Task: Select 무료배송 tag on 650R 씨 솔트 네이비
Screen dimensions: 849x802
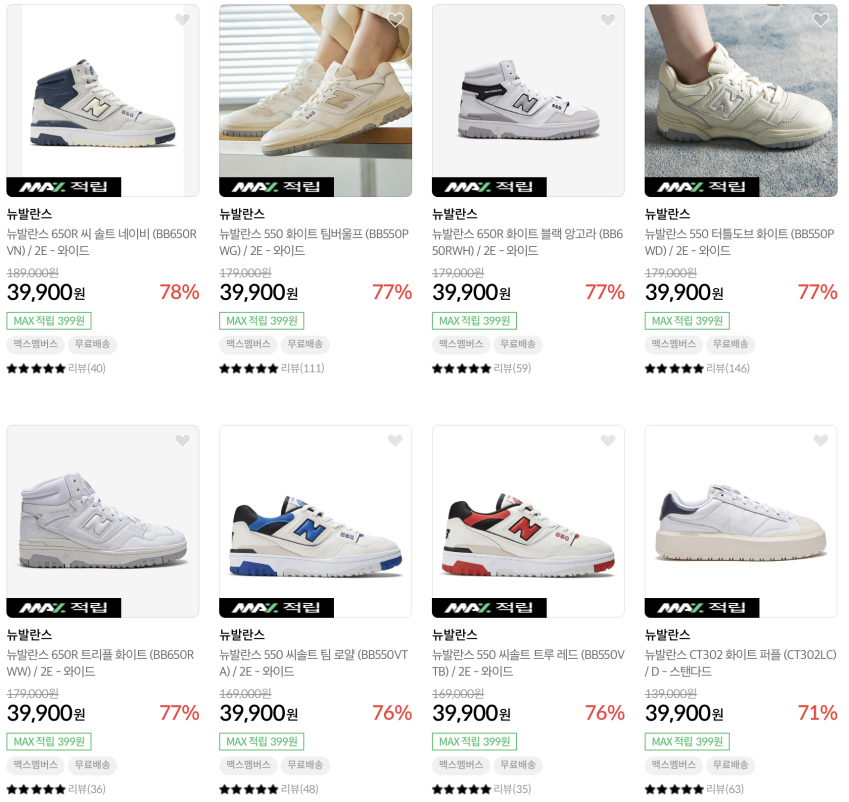Action: 92,344
